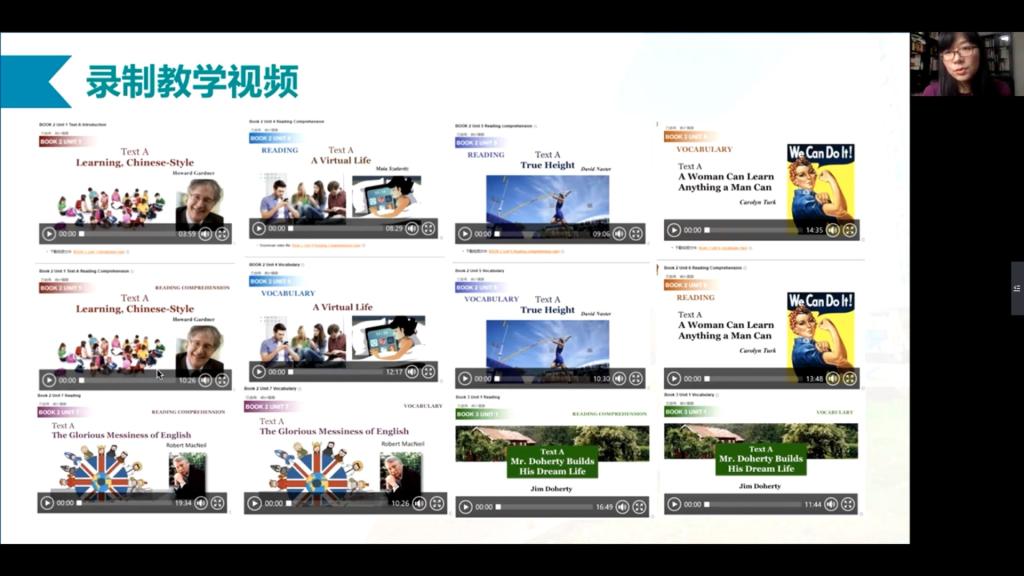Screen dimensions: 1024x576
Task: Play the 13:48 A Woman Can Learn reading video
Action: pos(674,379)
